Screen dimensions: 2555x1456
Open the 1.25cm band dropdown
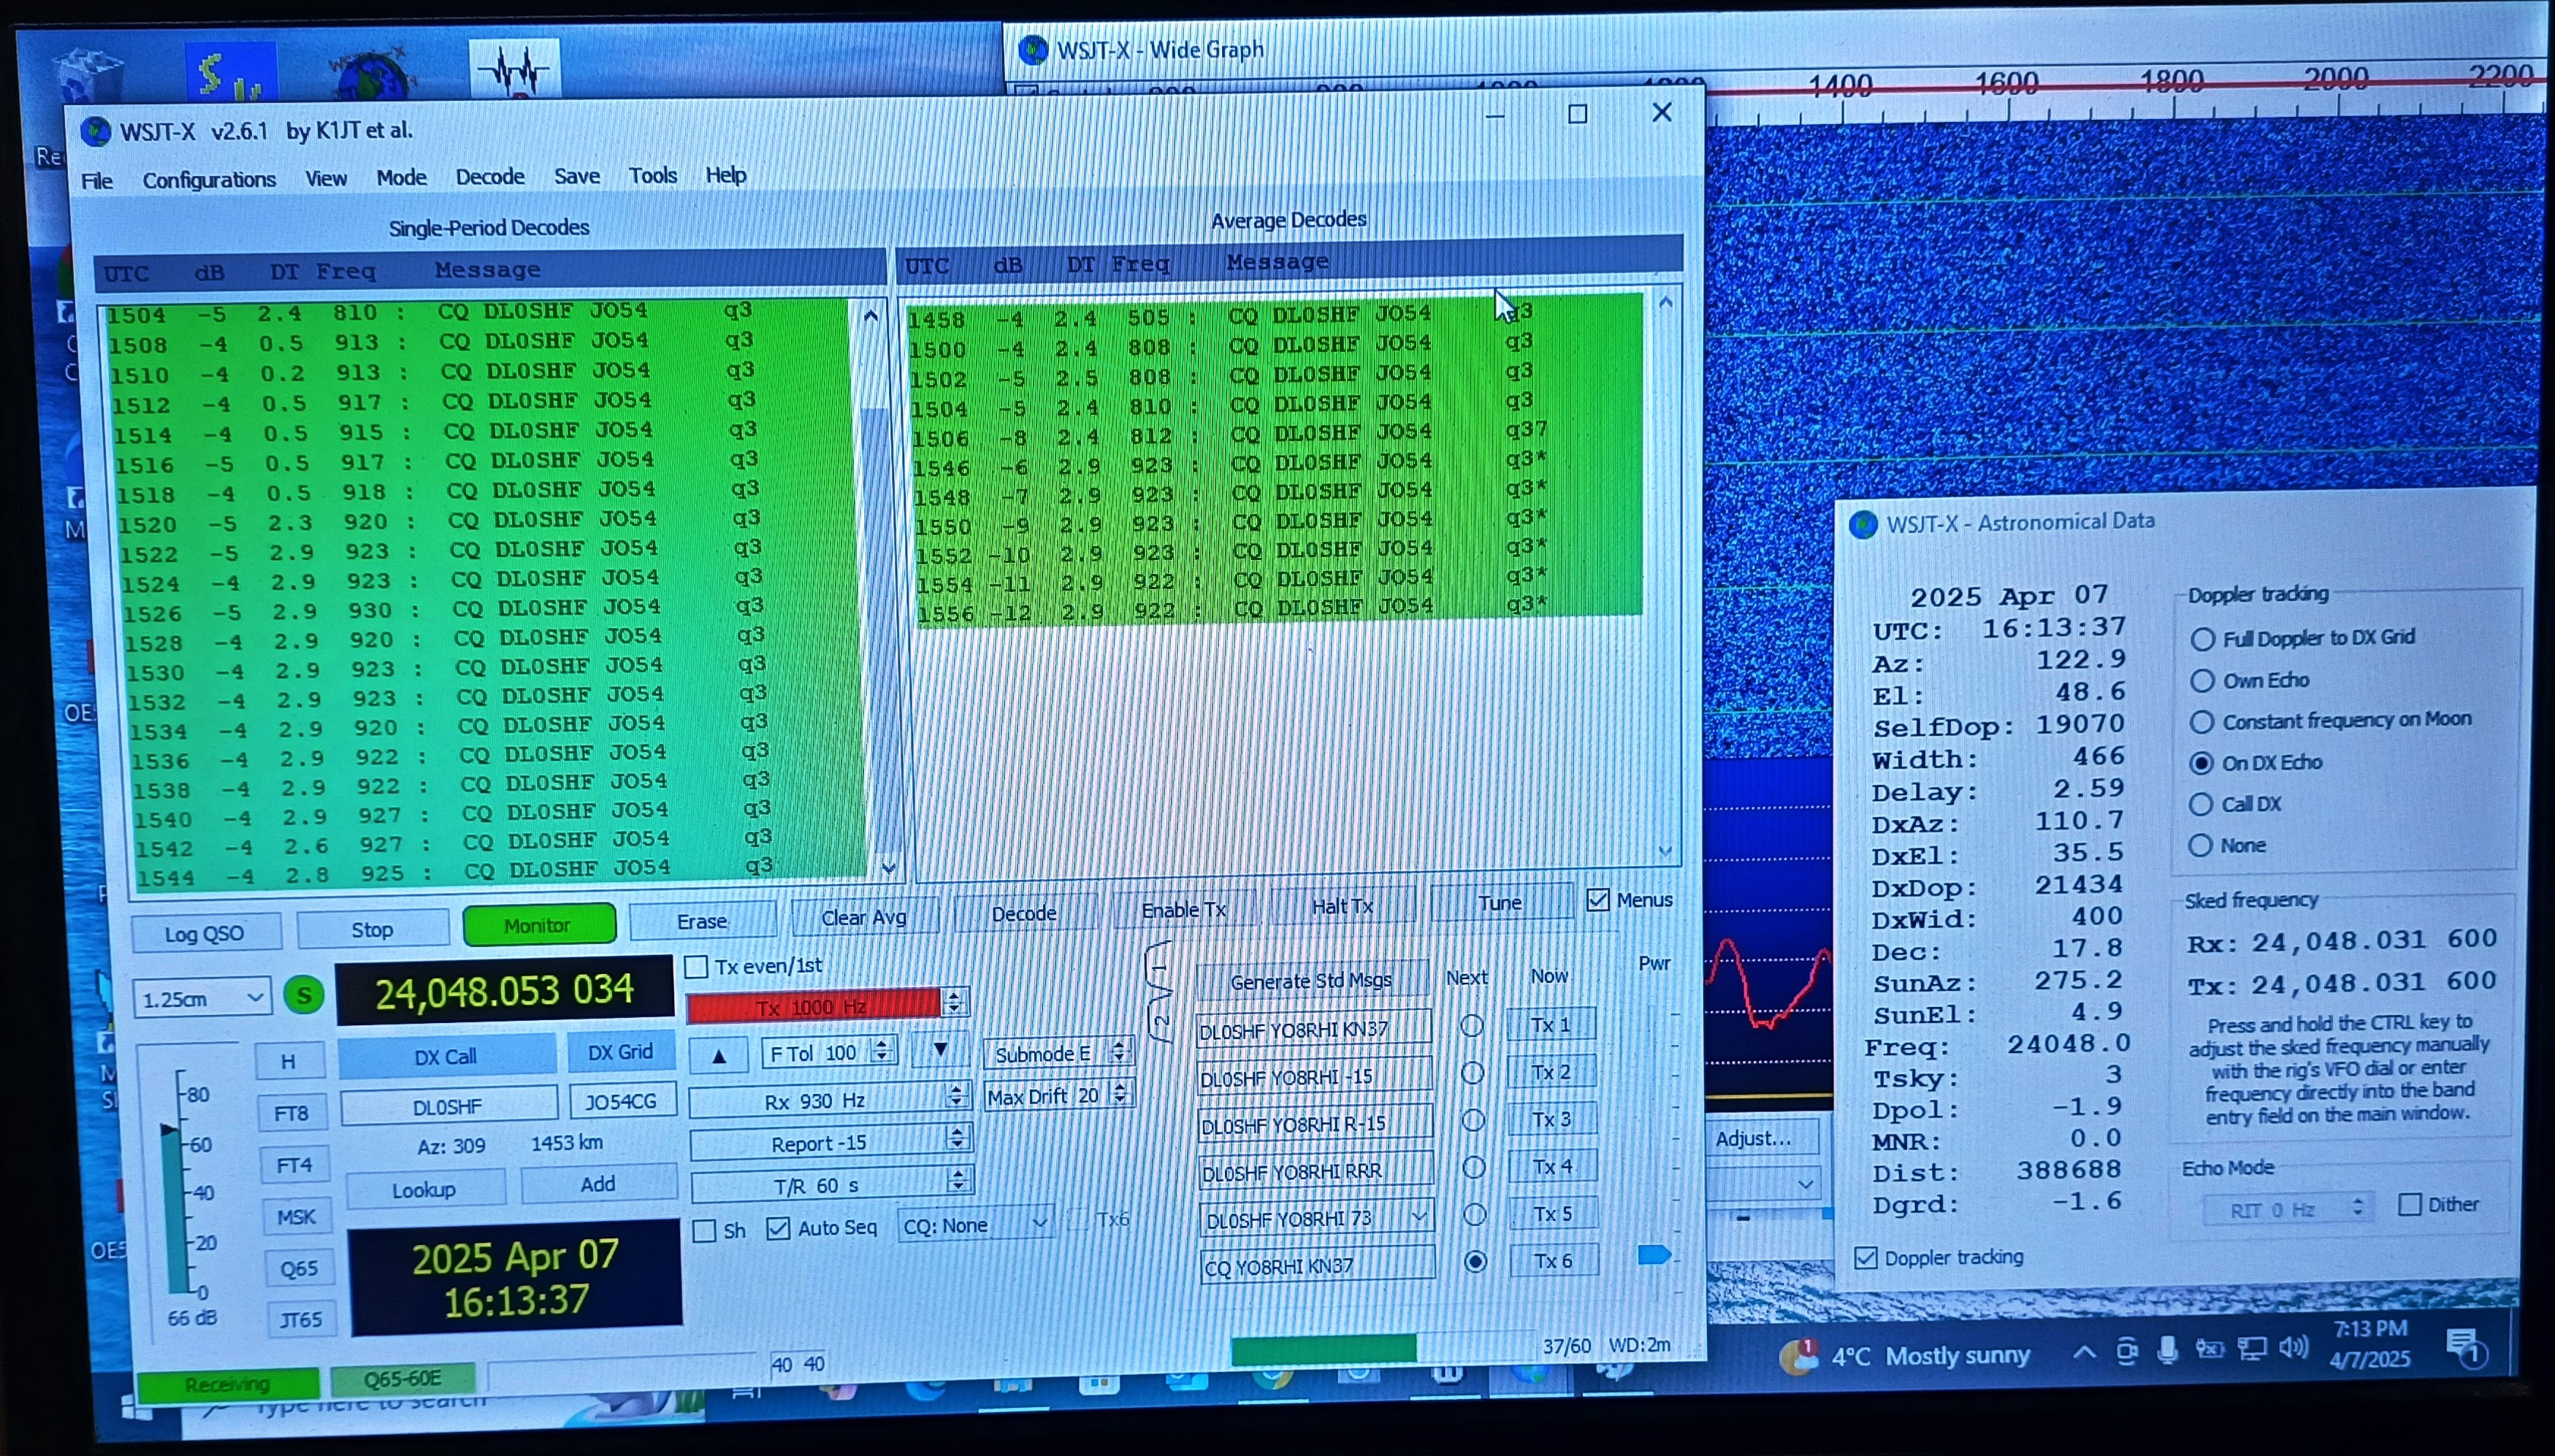click(202, 999)
